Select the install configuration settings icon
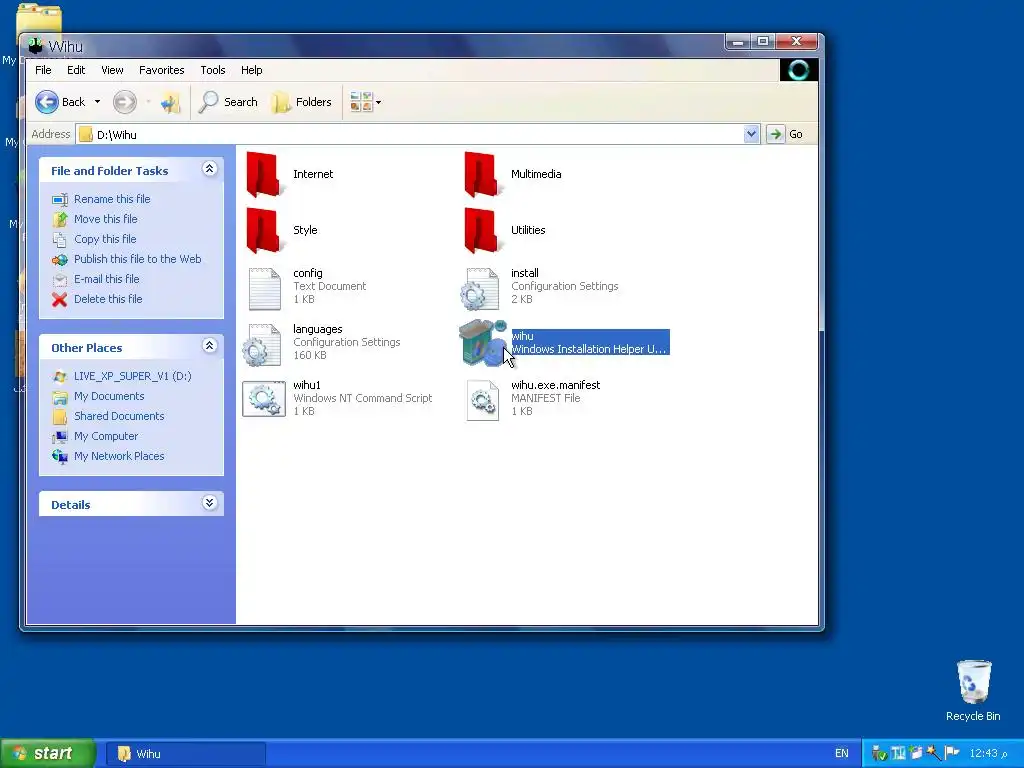The image size is (1024, 768). point(481,288)
